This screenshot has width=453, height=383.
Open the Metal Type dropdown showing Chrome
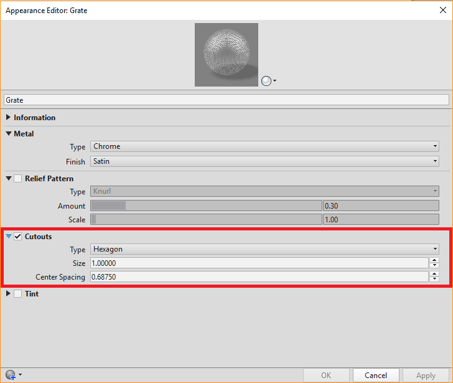pos(265,146)
